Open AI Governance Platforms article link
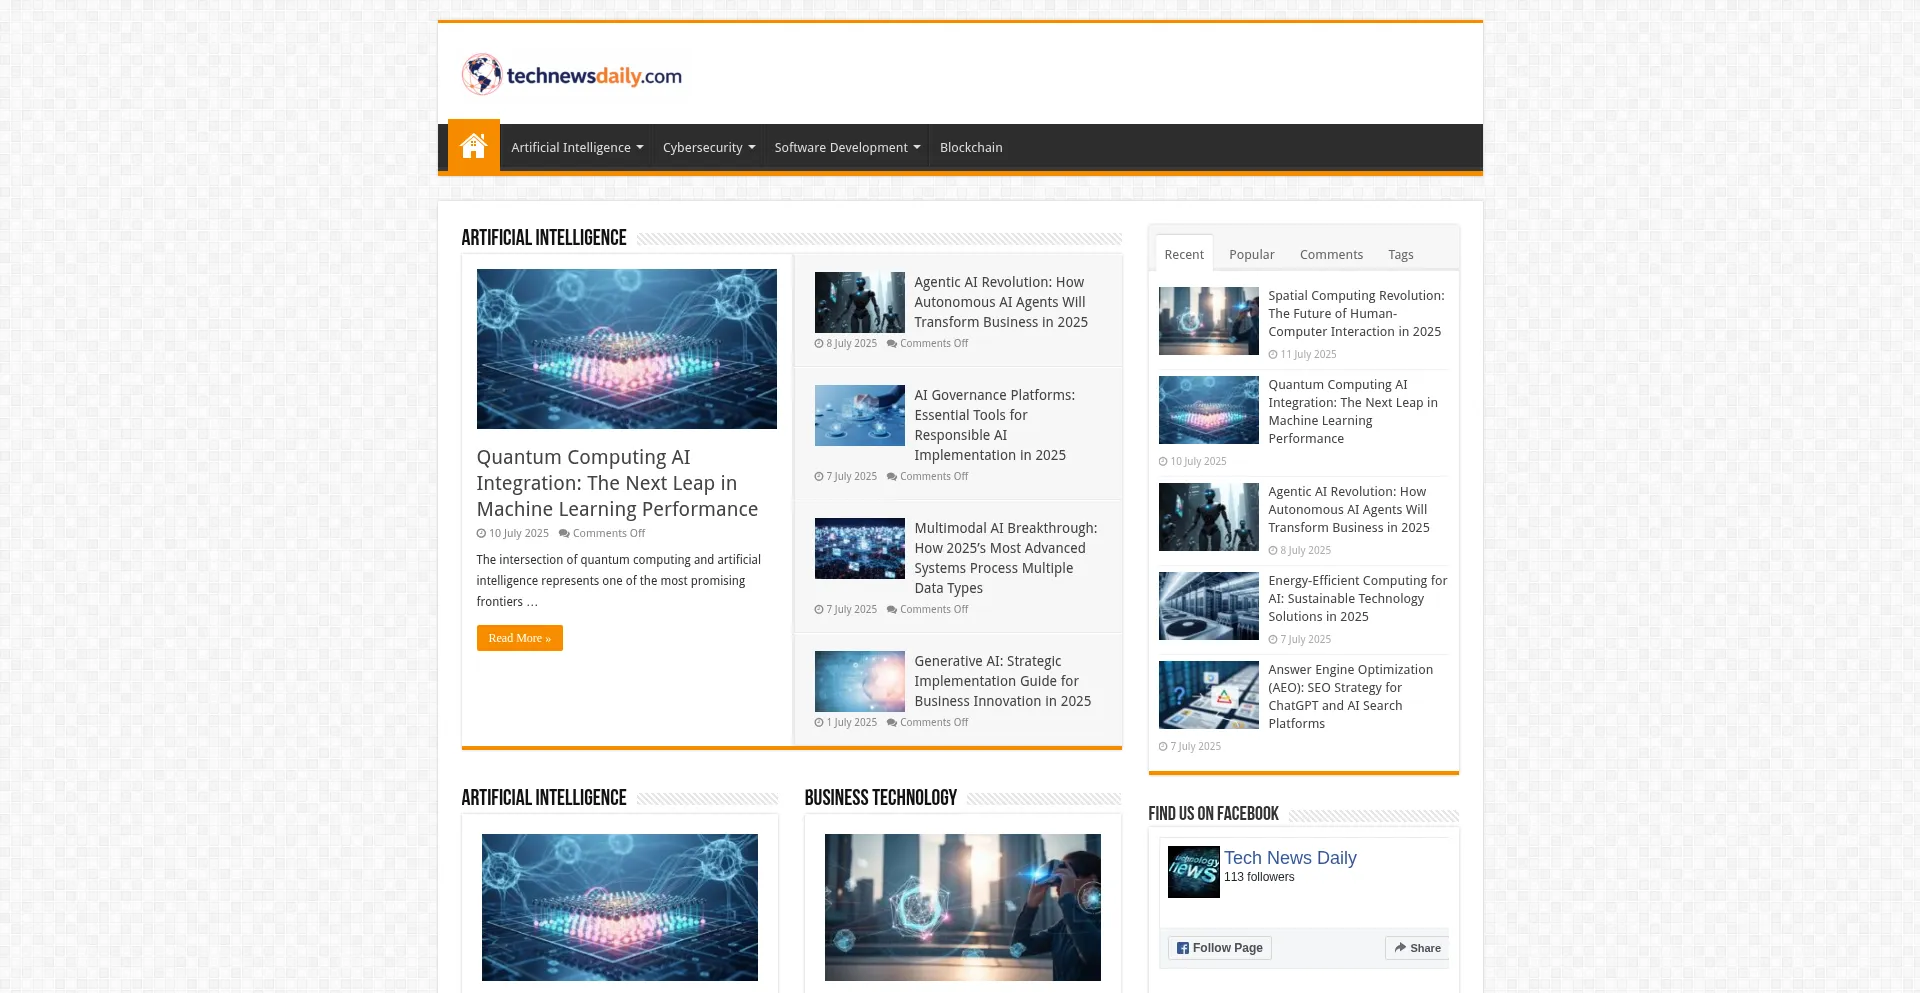1920x993 pixels. tap(995, 425)
